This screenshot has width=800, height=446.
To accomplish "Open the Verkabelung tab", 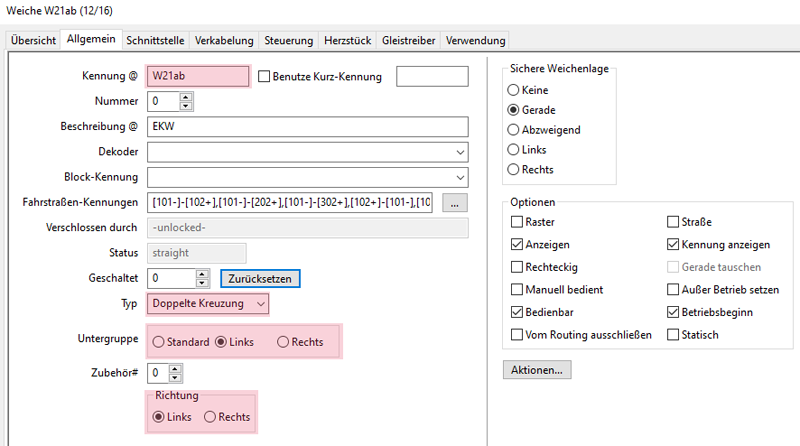I will point(224,40).
